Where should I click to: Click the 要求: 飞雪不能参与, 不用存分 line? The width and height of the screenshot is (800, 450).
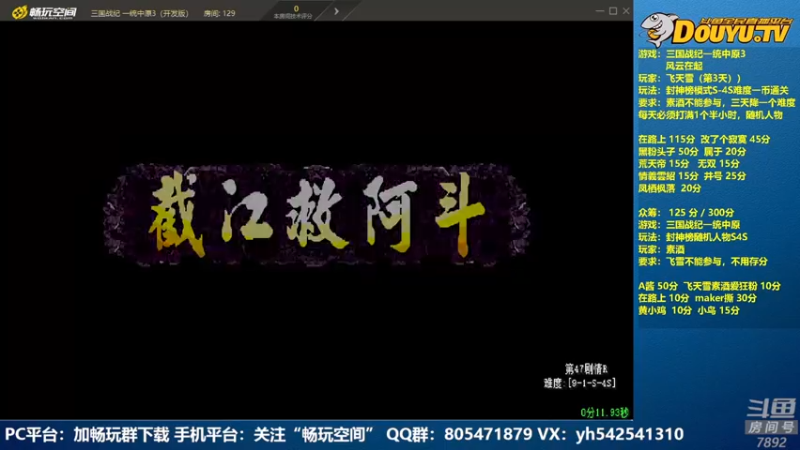coord(703,261)
